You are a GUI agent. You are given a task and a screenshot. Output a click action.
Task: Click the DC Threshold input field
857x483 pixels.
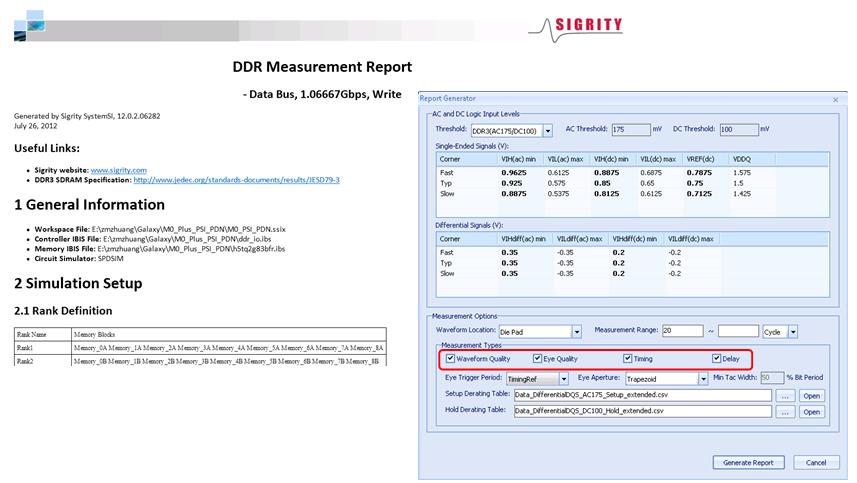pyautogui.click(x=739, y=129)
